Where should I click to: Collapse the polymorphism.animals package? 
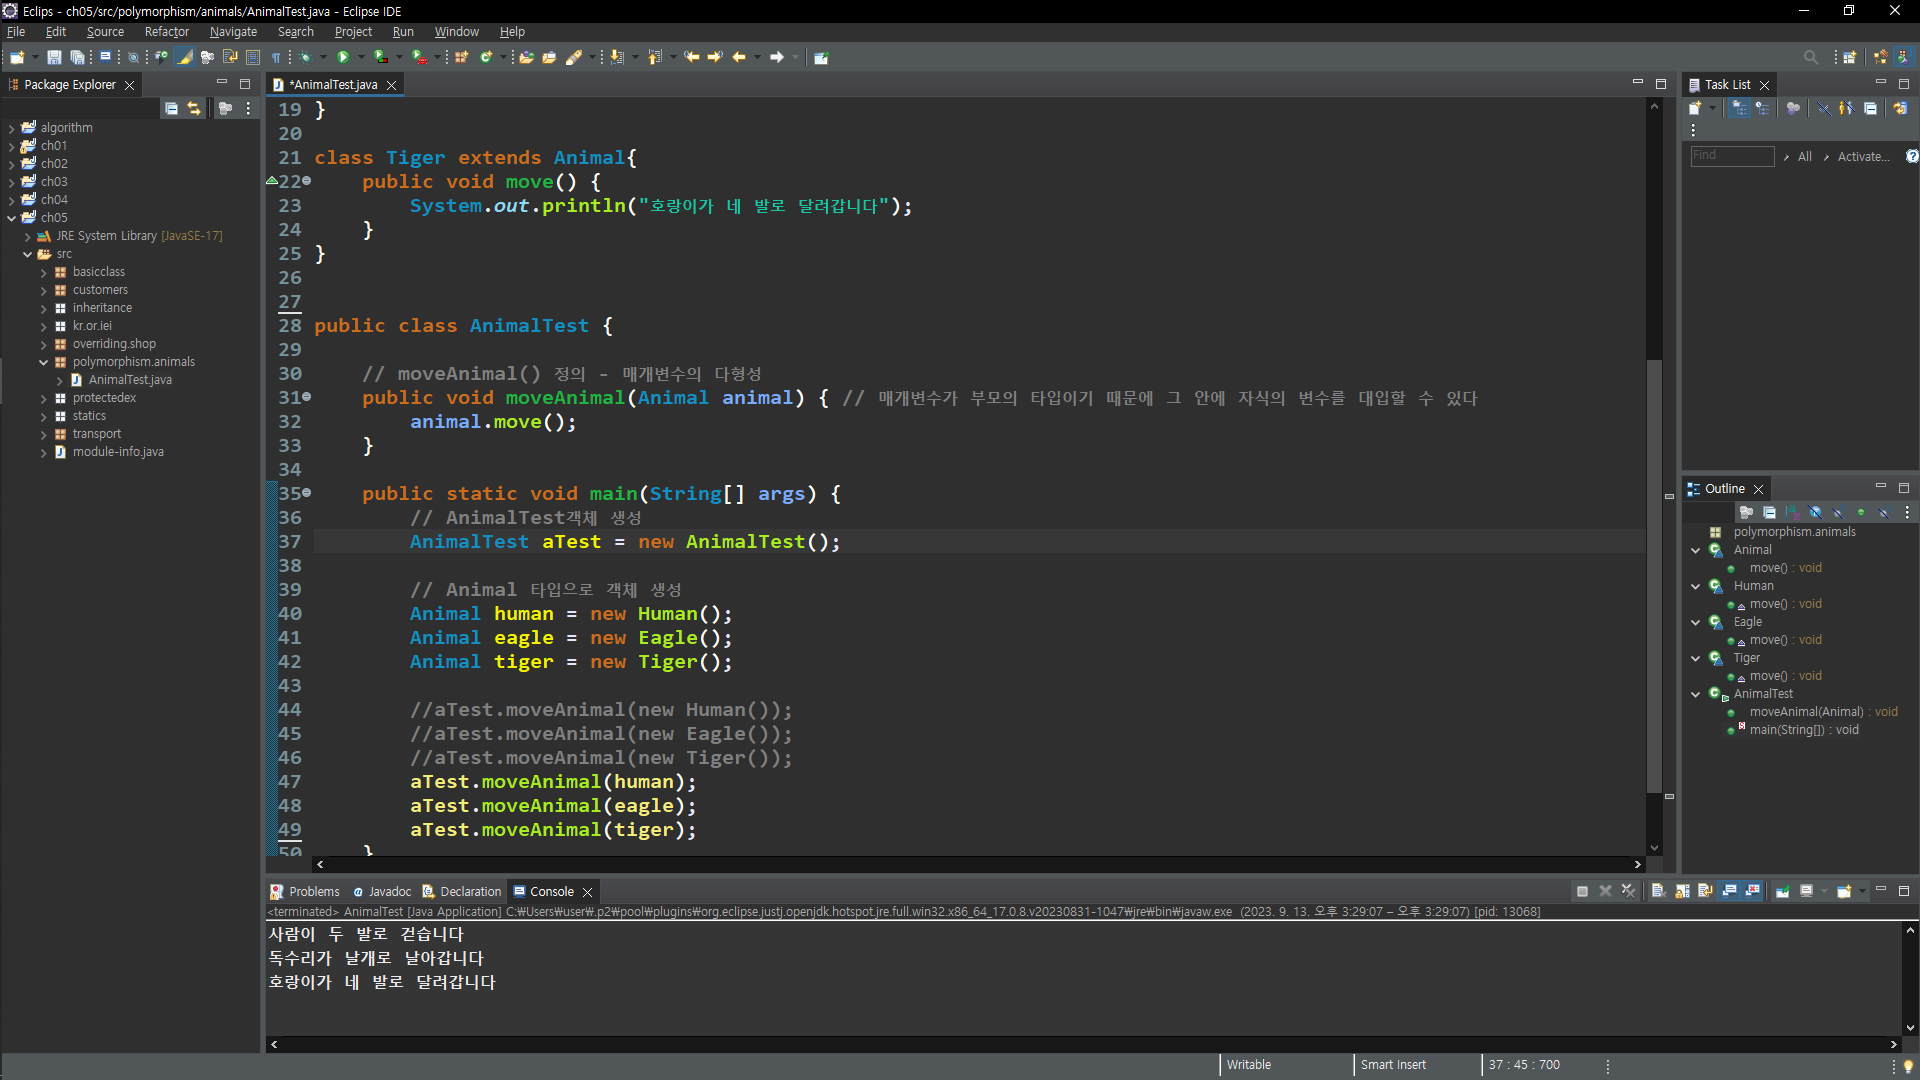pyautogui.click(x=44, y=362)
